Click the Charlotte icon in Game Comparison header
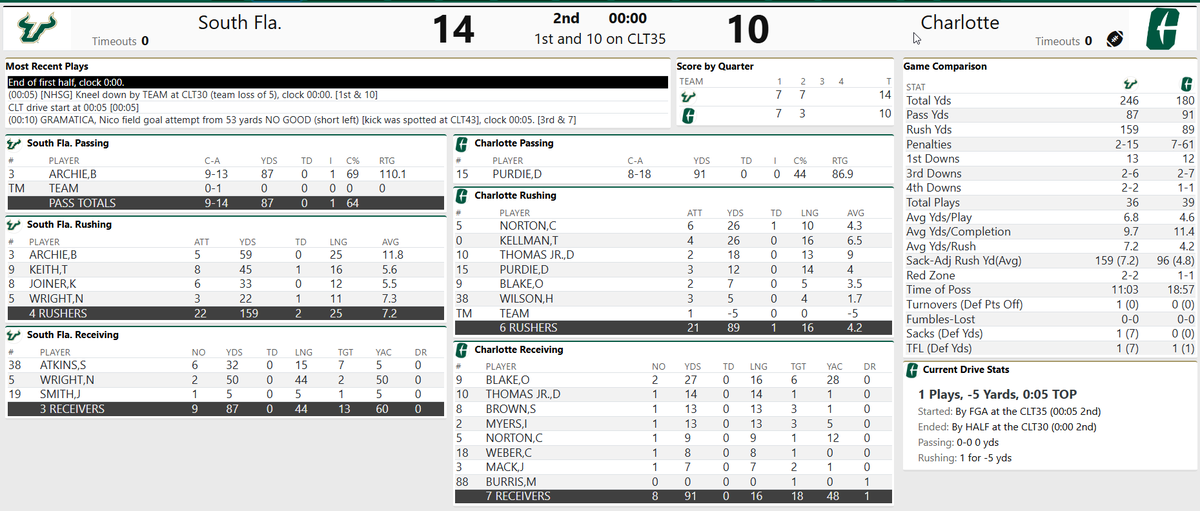This screenshot has height=511, width=1200. pyautogui.click(x=1184, y=86)
